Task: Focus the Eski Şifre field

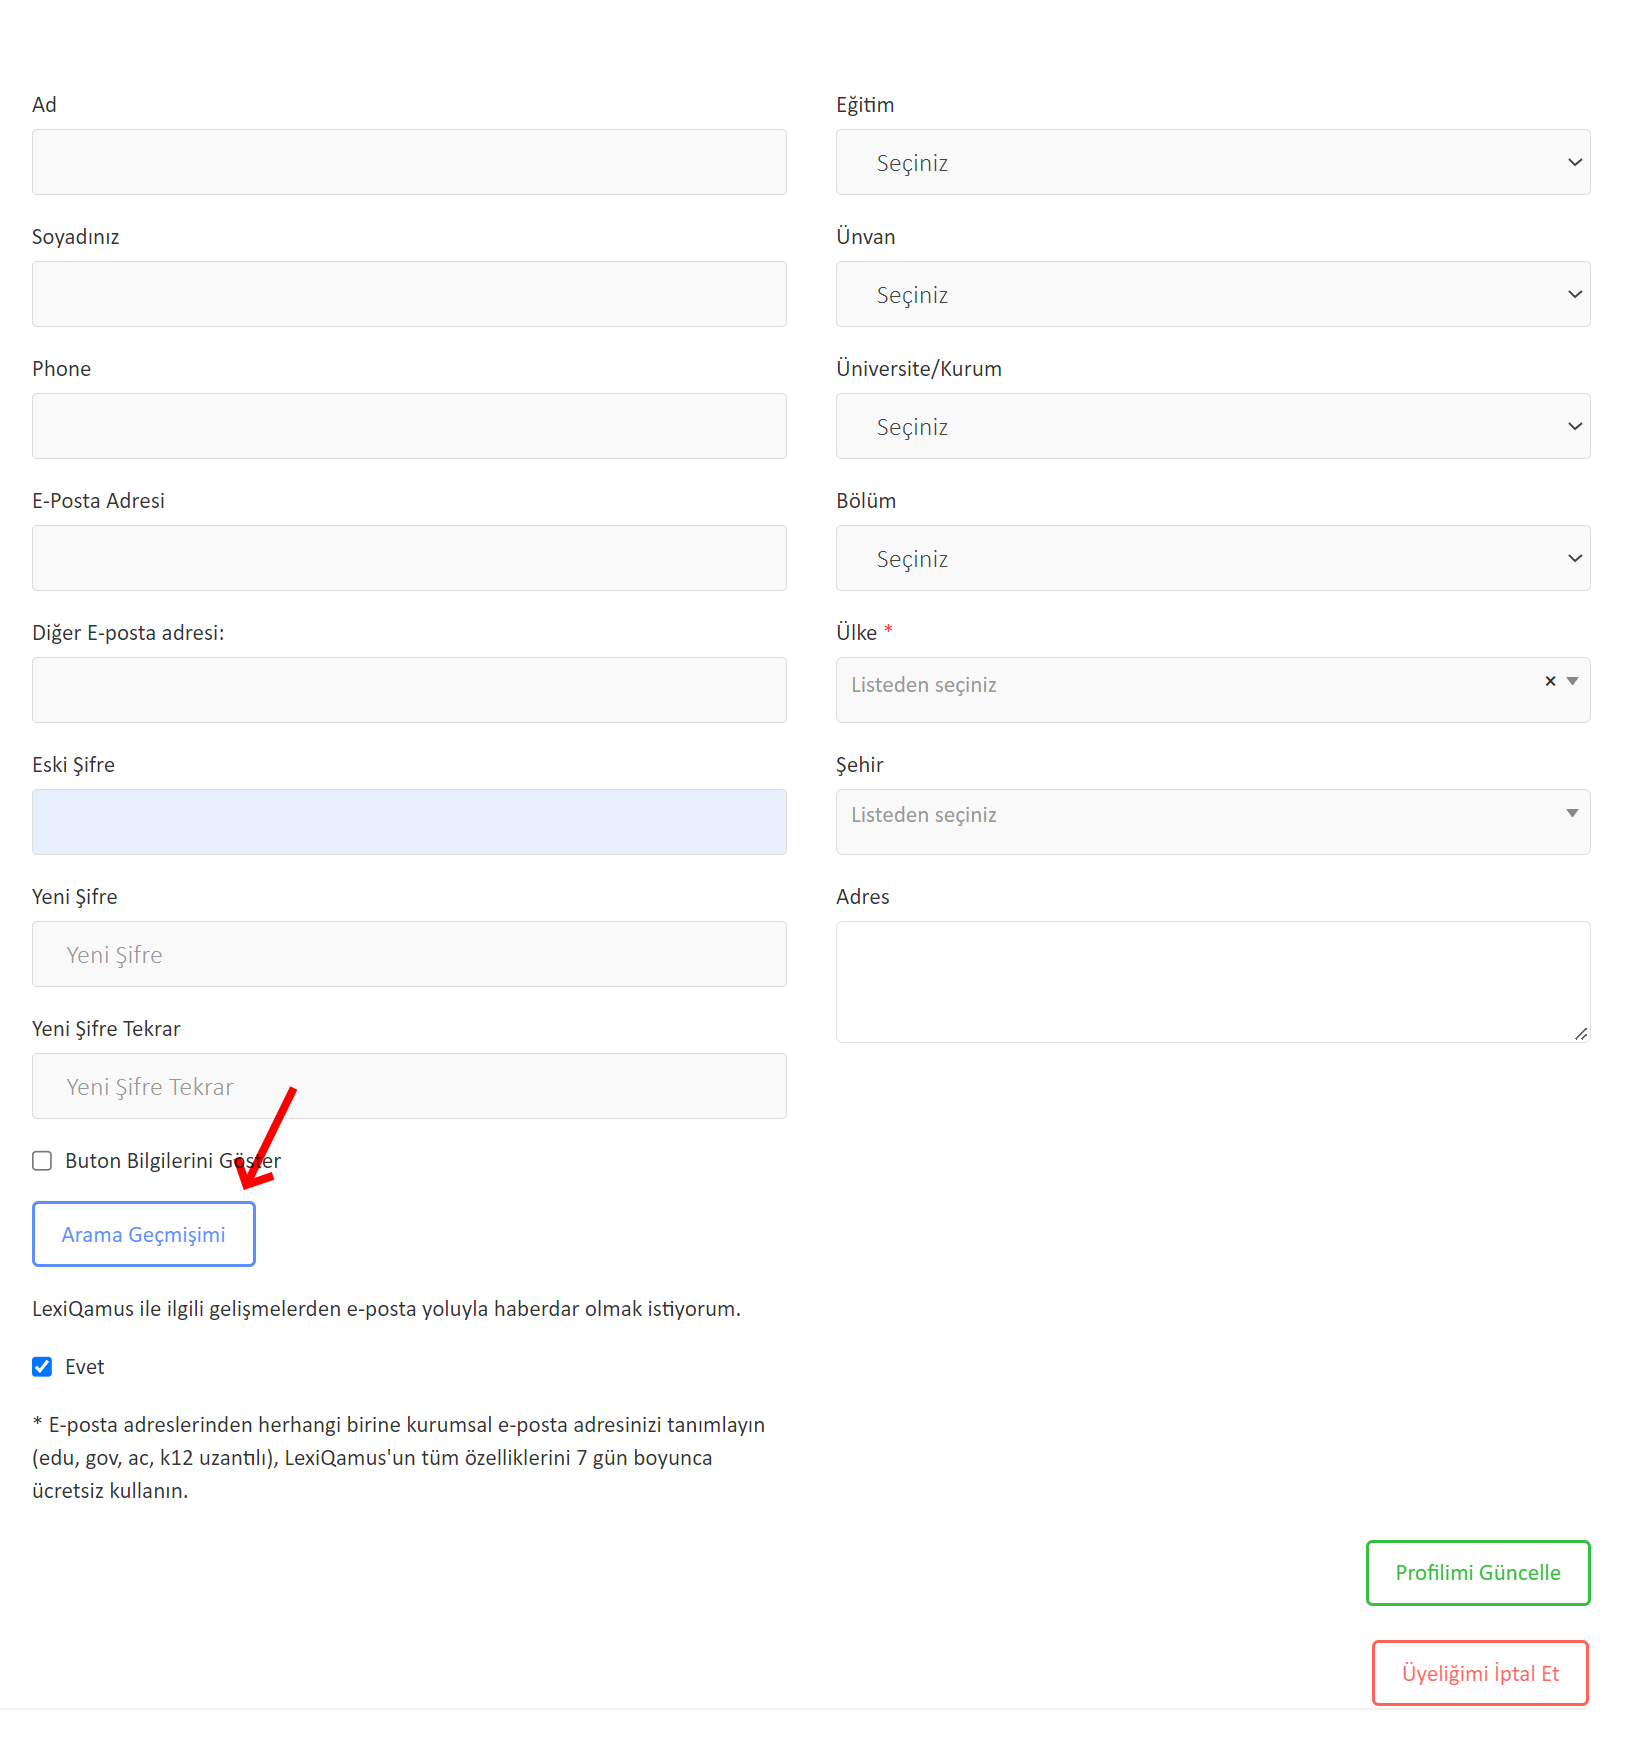Action: click(x=409, y=822)
